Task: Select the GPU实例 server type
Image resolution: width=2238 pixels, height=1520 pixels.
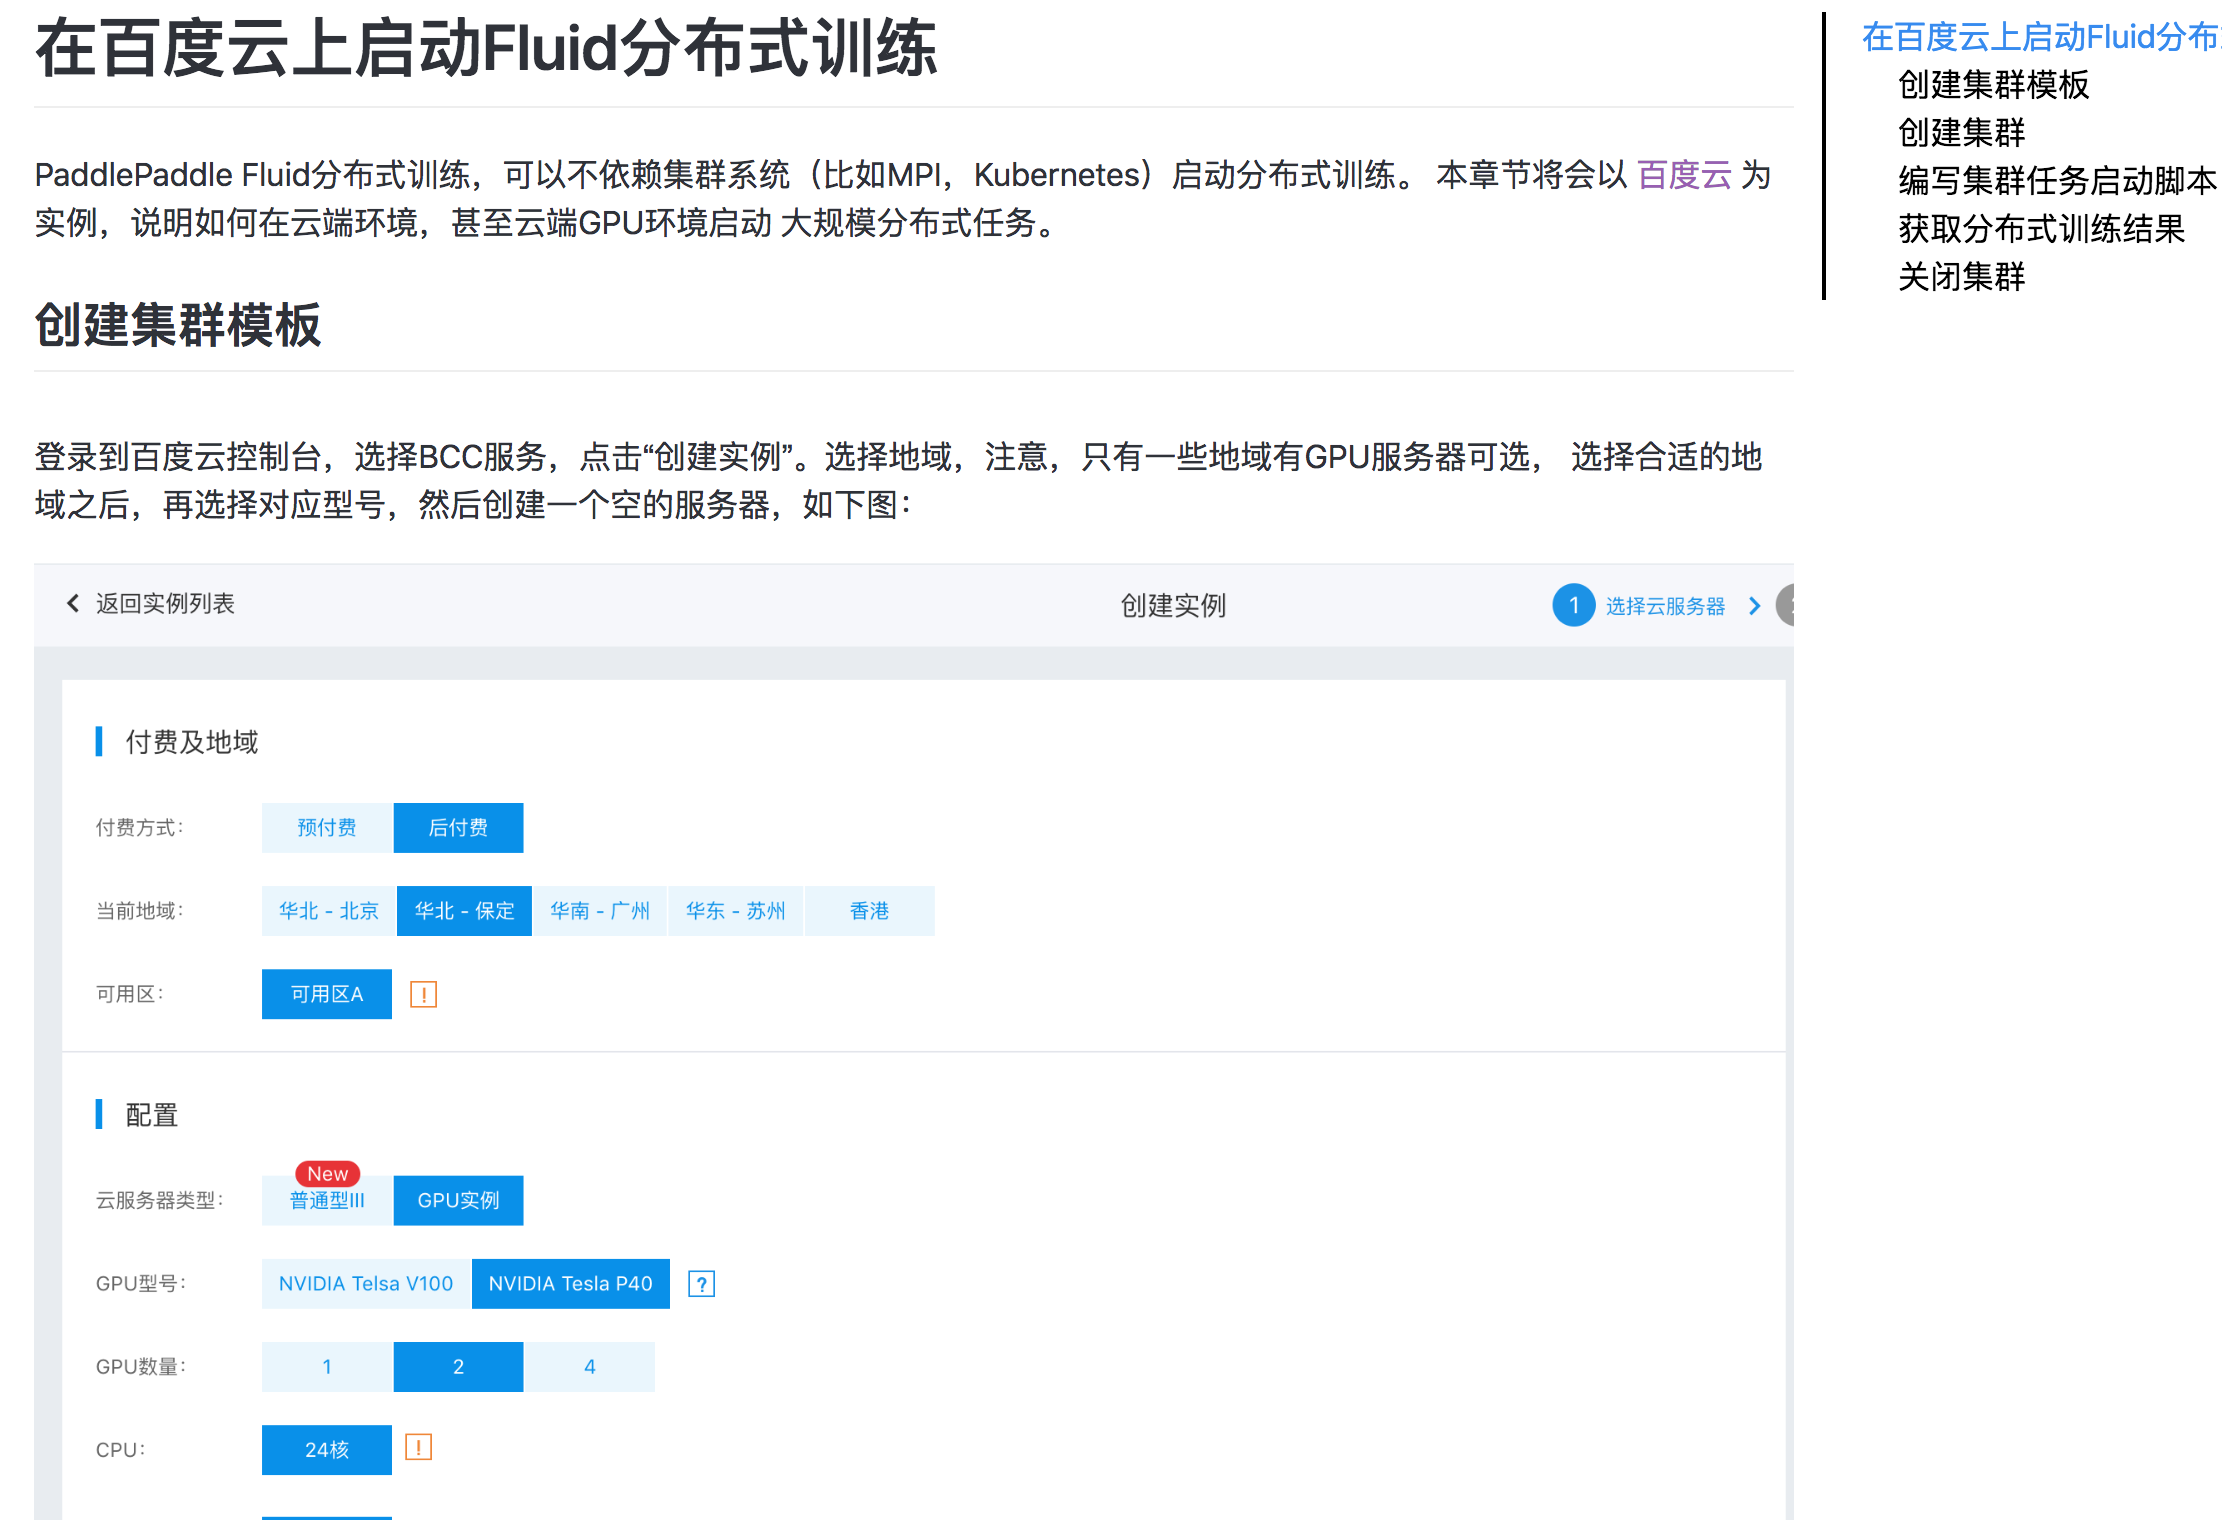Action: 458,1201
